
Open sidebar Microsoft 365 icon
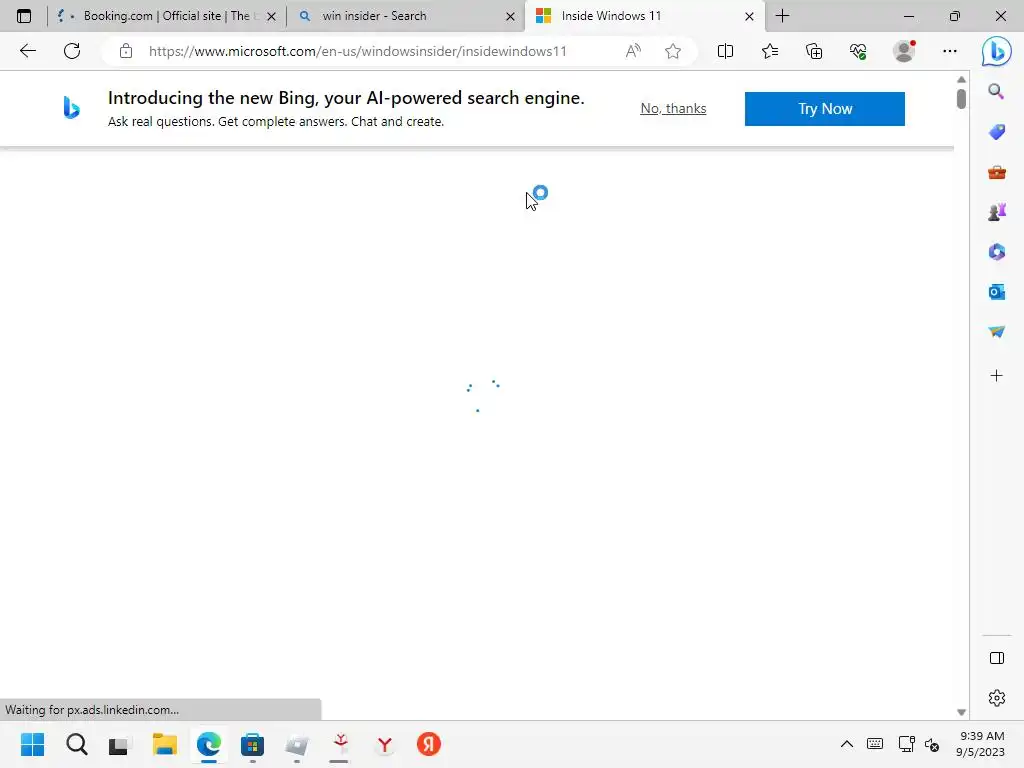click(997, 252)
